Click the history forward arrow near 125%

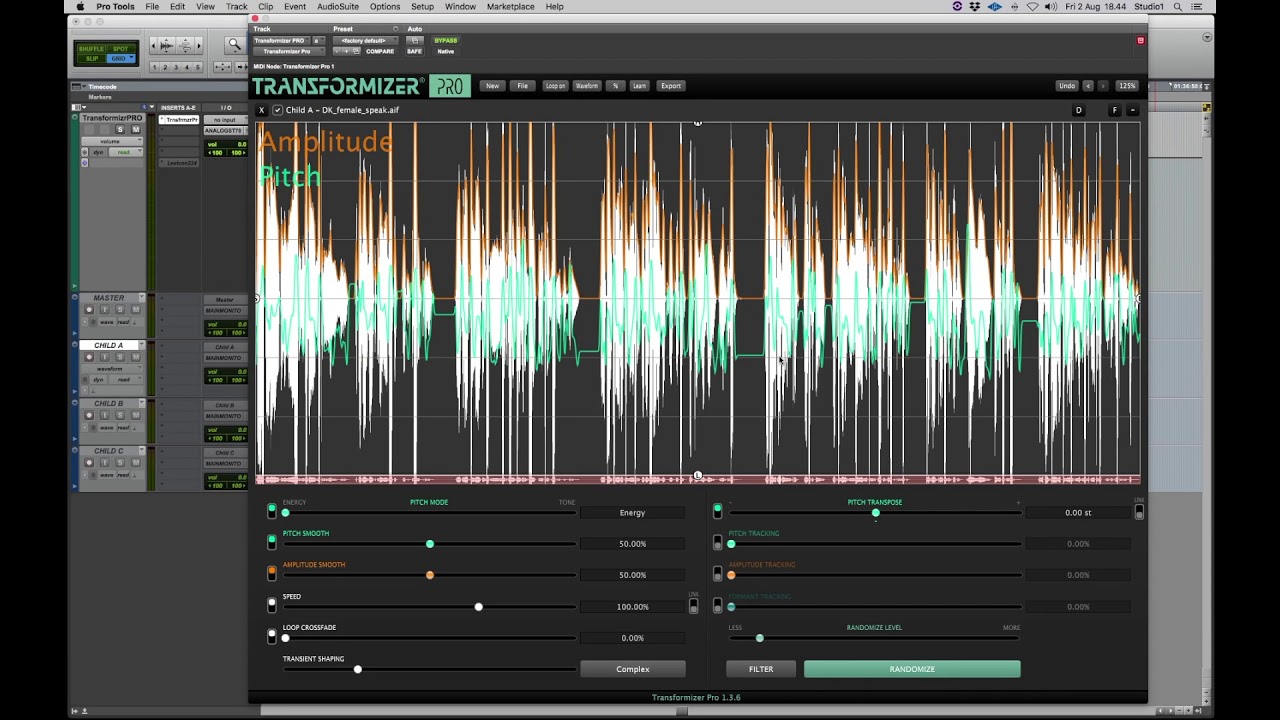1103,86
